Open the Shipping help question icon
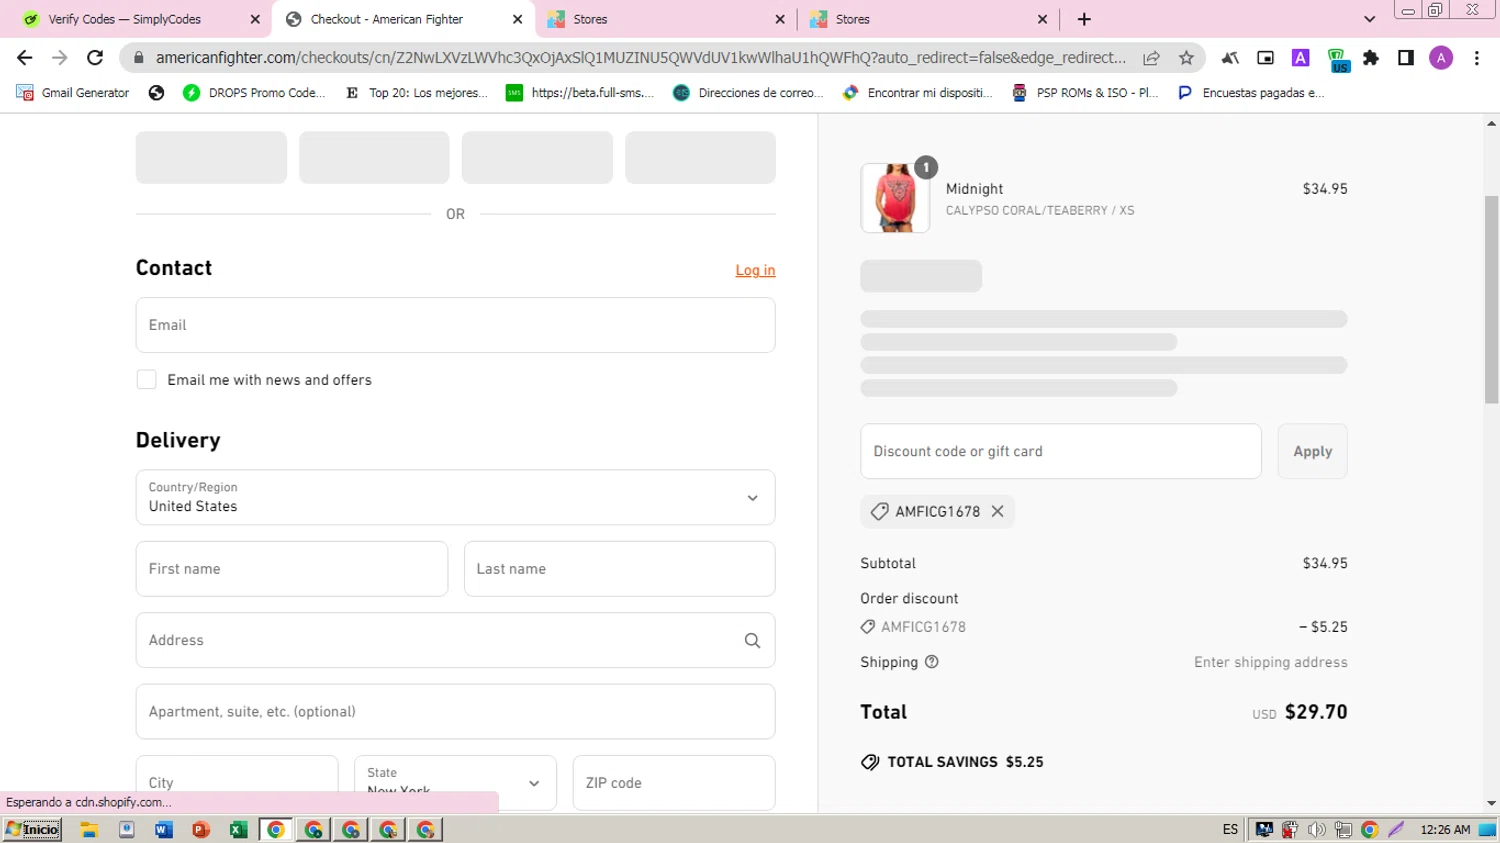The image size is (1500, 843). tap(932, 662)
